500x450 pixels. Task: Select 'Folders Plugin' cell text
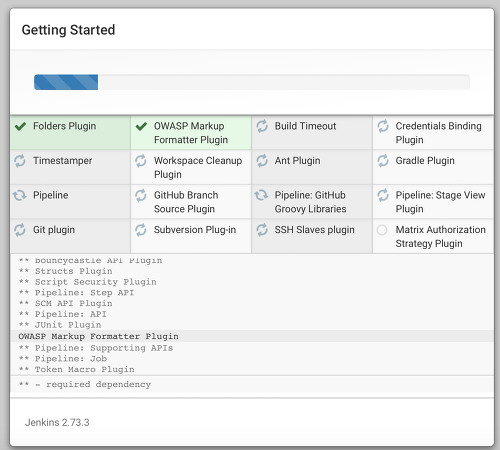tap(64, 126)
